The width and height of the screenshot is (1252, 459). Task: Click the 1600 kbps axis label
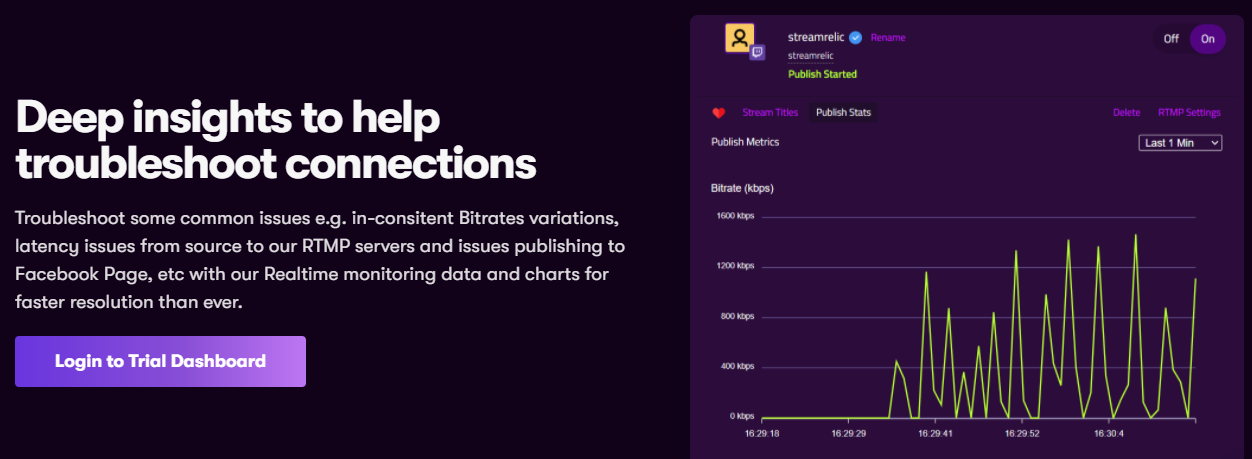coord(735,216)
